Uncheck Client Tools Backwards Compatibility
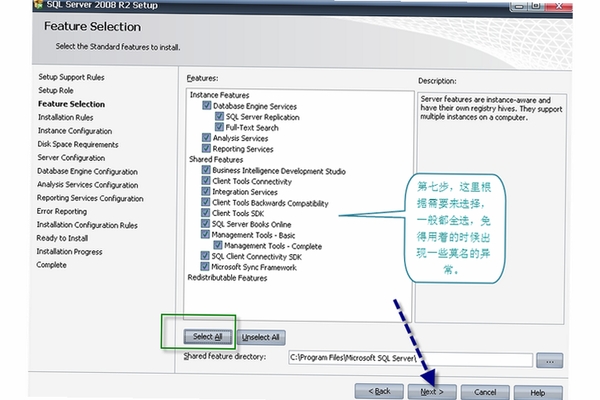 click(x=206, y=202)
